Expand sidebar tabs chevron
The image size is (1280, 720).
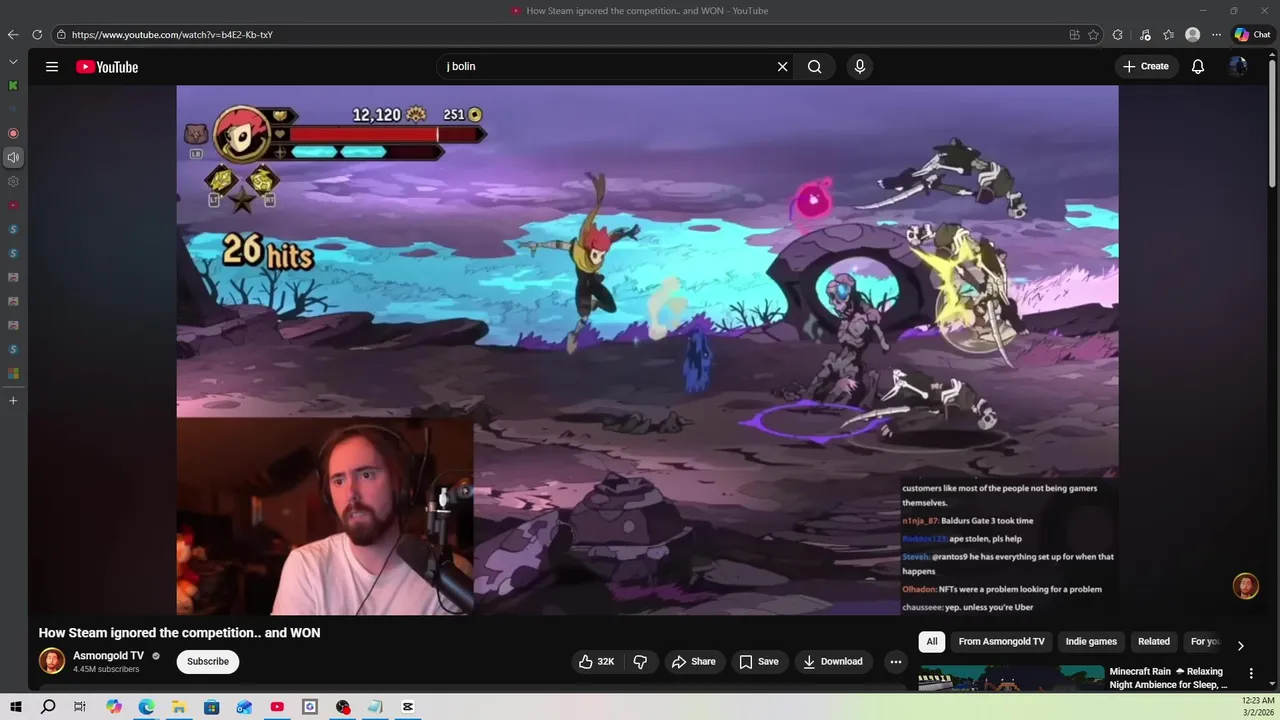pos(13,61)
